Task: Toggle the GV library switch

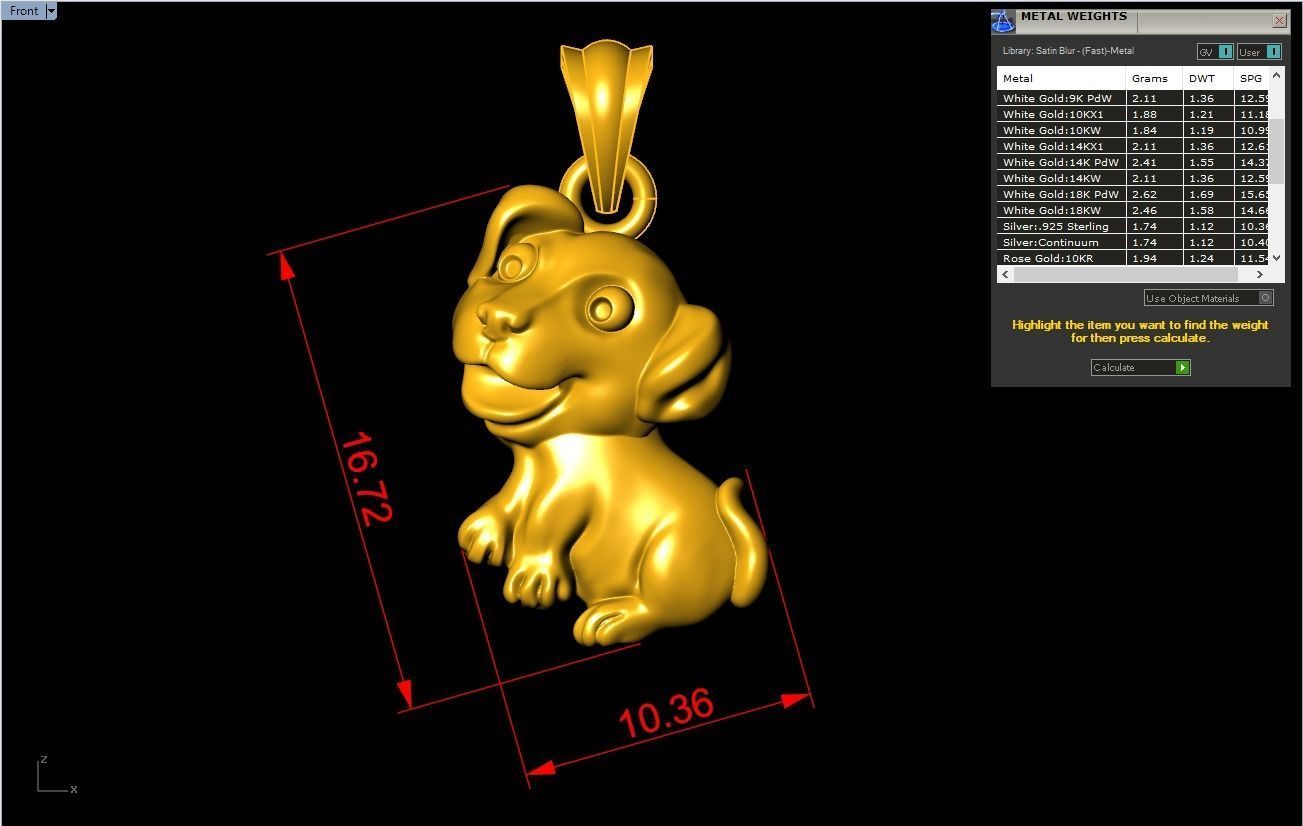Action: click(x=1214, y=52)
